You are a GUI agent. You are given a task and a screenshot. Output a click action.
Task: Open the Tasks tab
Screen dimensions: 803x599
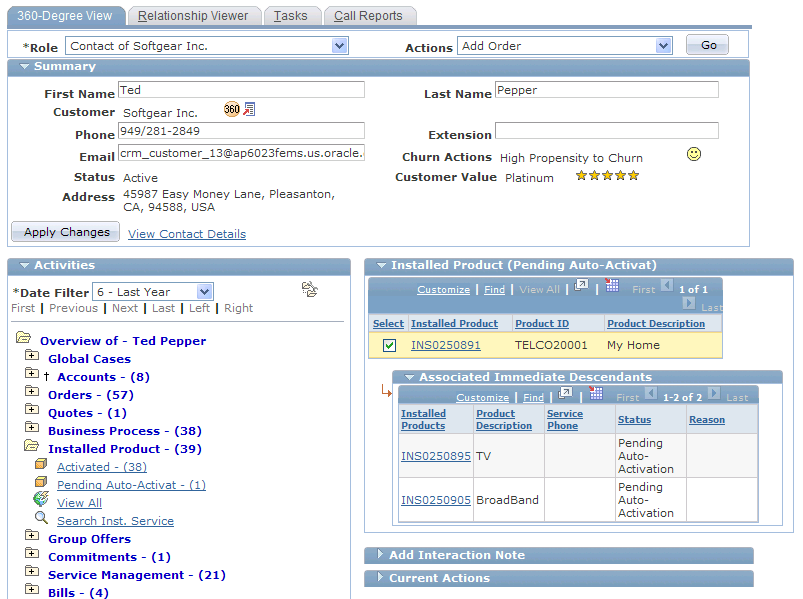coord(291,16)
